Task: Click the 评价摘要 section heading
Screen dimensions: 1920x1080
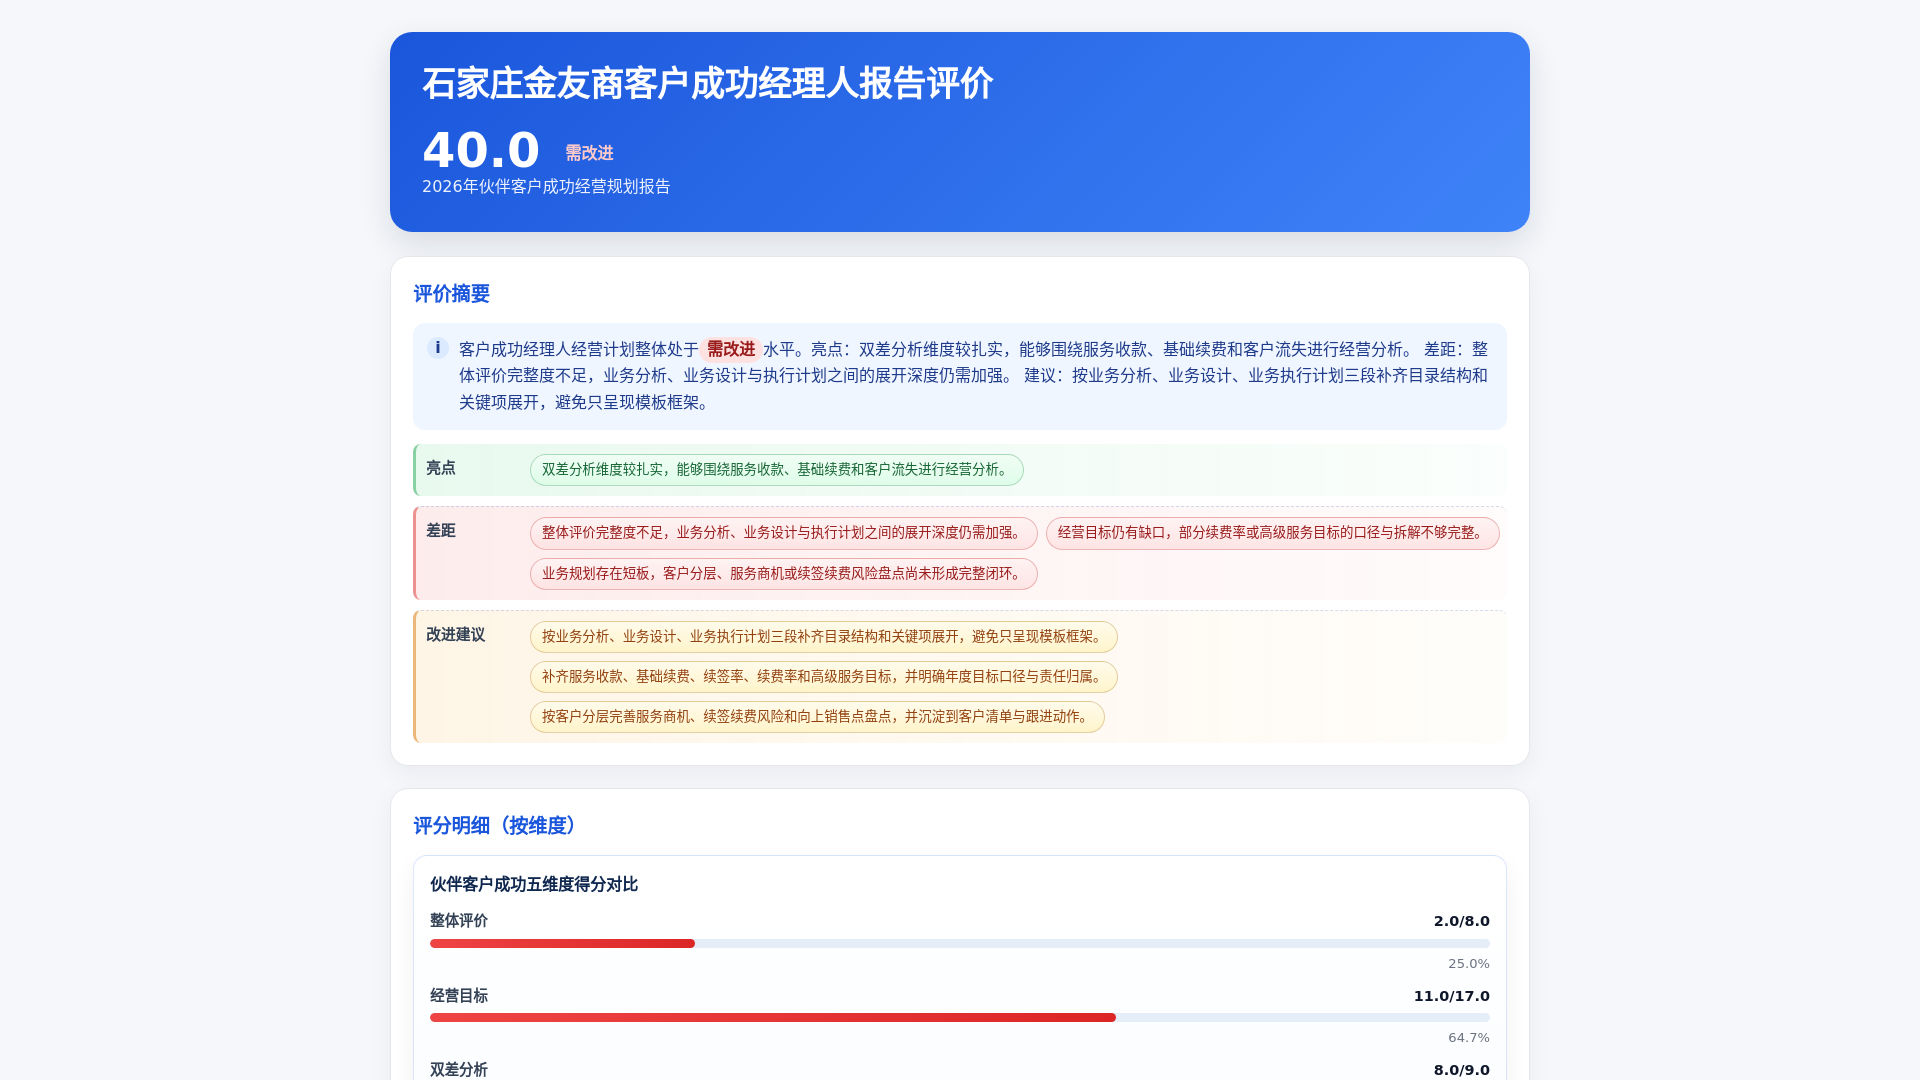Action: (452, 294)
